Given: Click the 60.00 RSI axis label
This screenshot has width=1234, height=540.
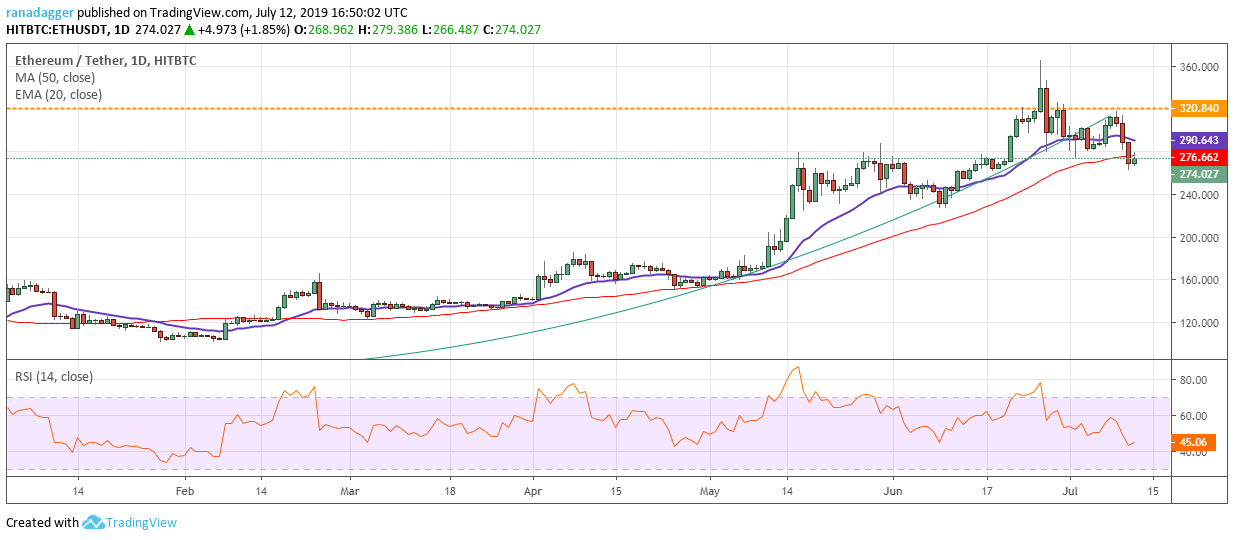Looking at the screenshot, I should [1192, 416].
